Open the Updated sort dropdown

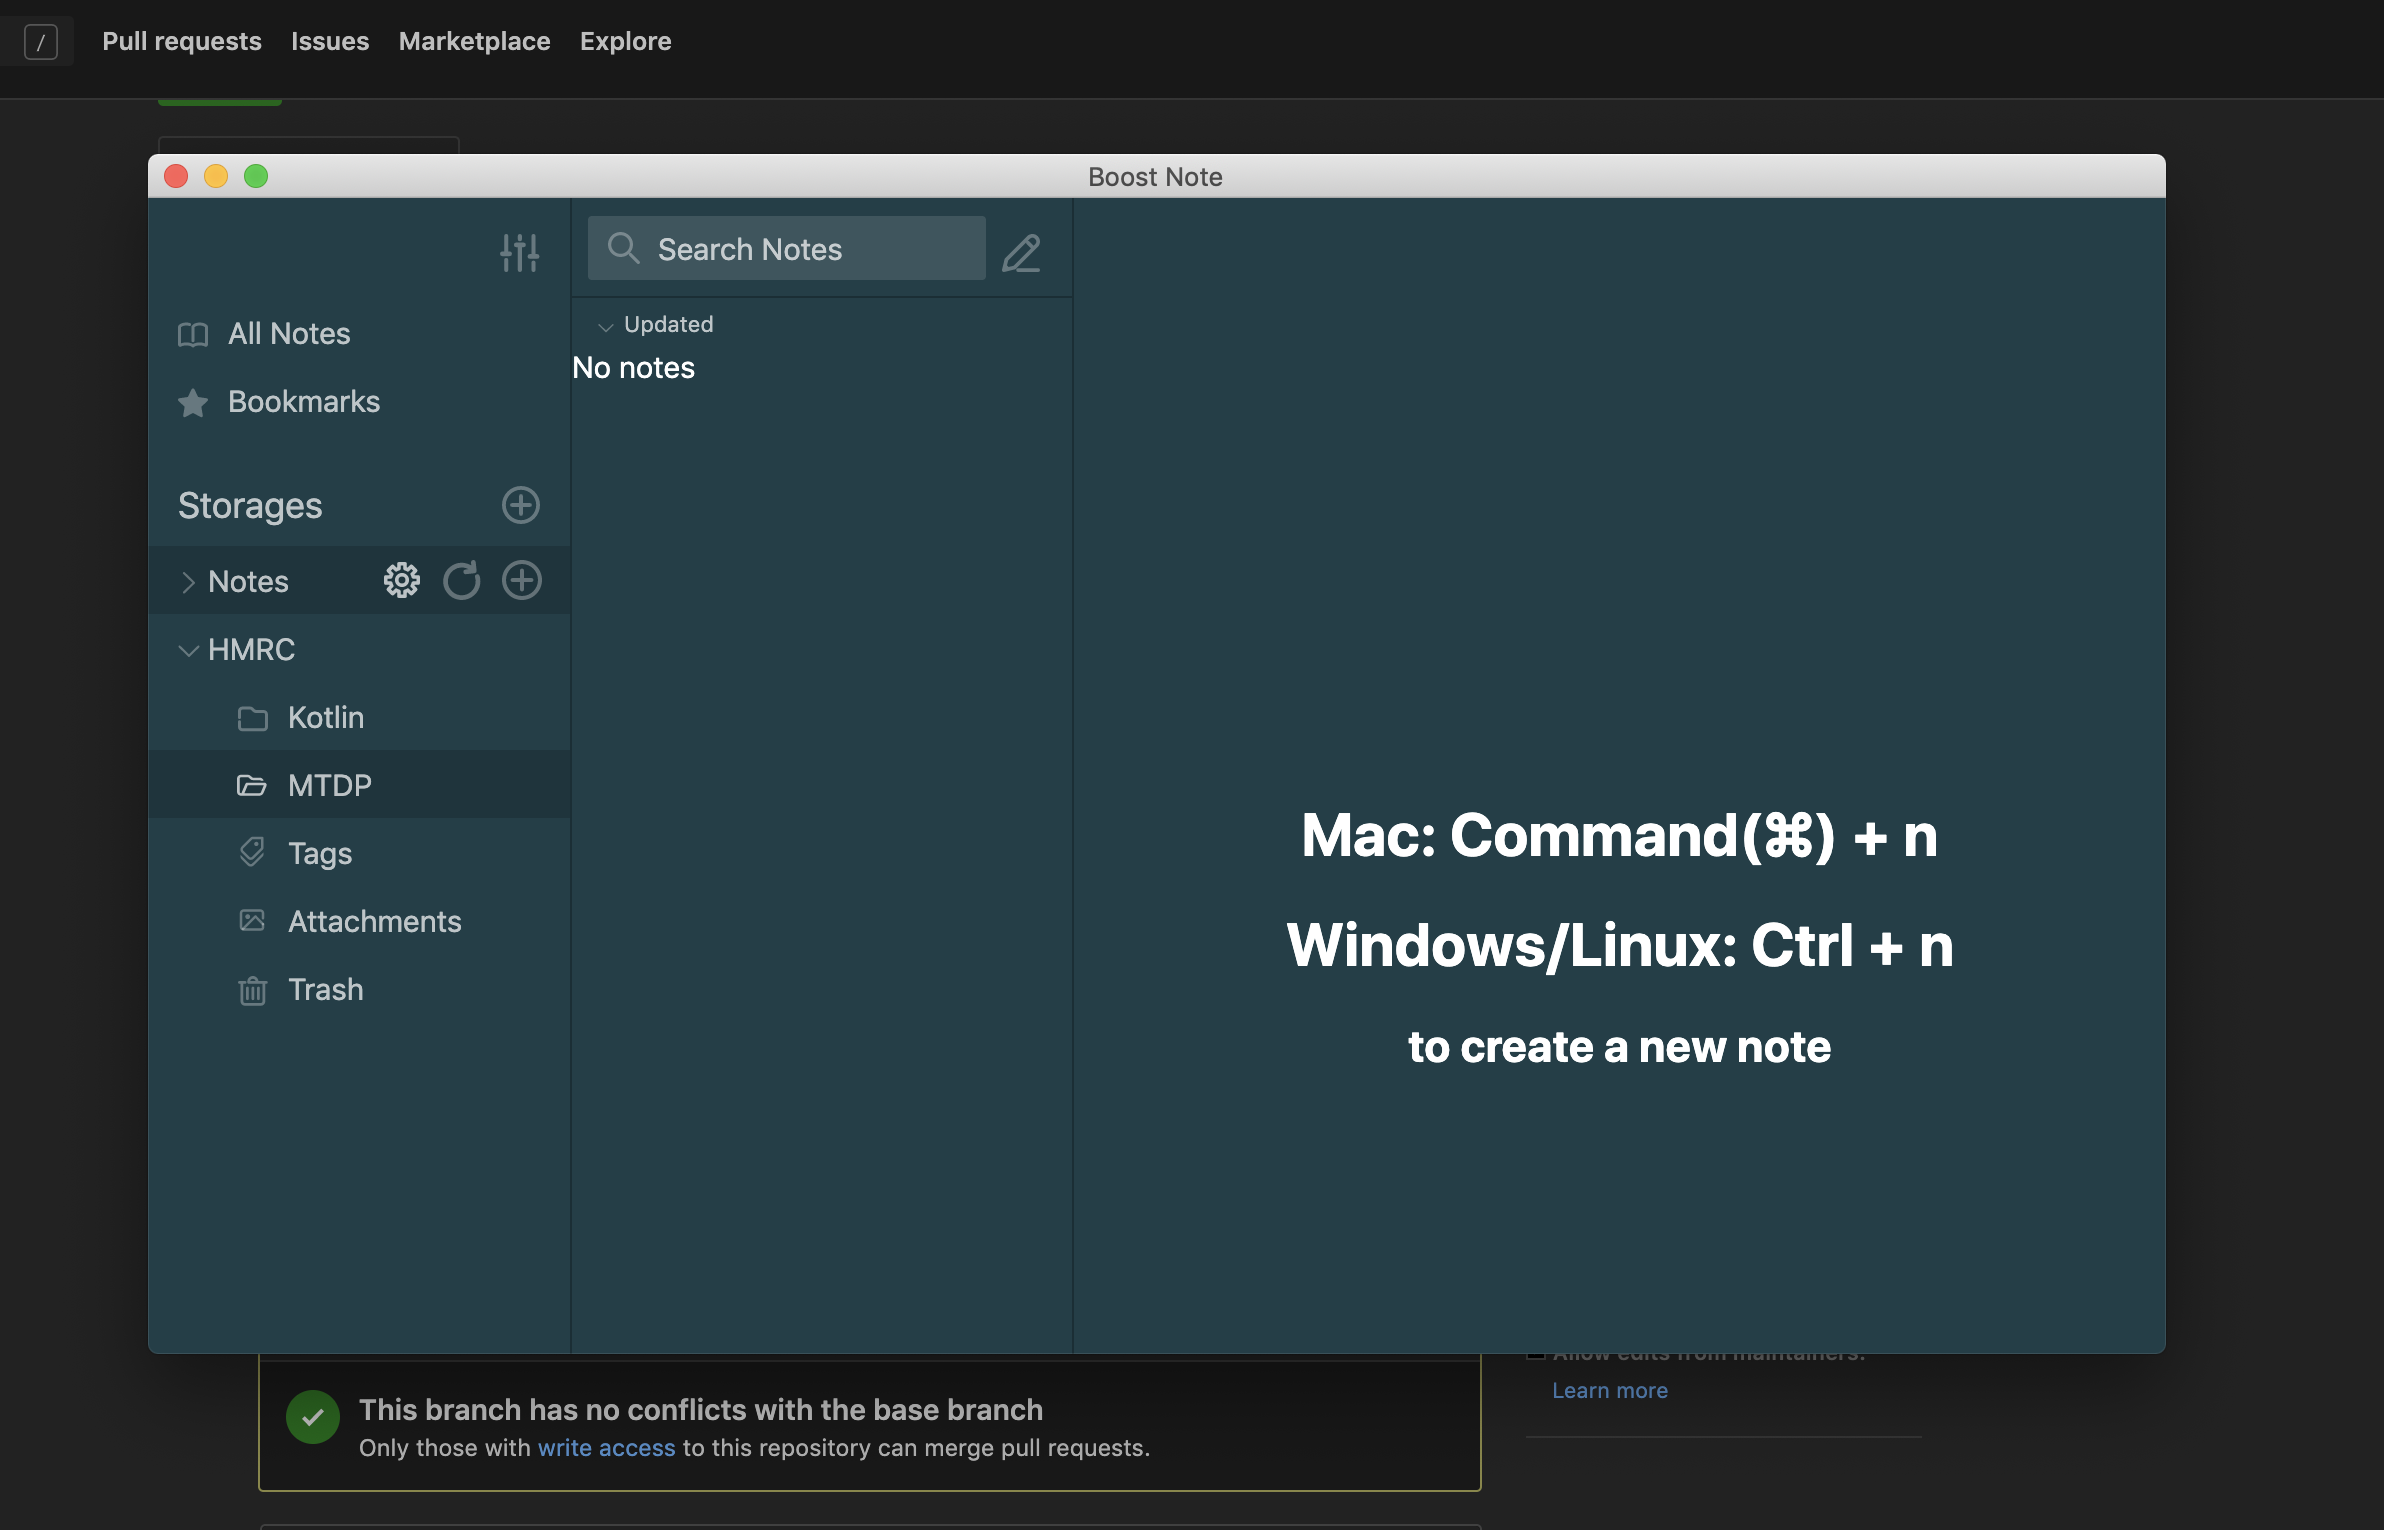[656, 325]
